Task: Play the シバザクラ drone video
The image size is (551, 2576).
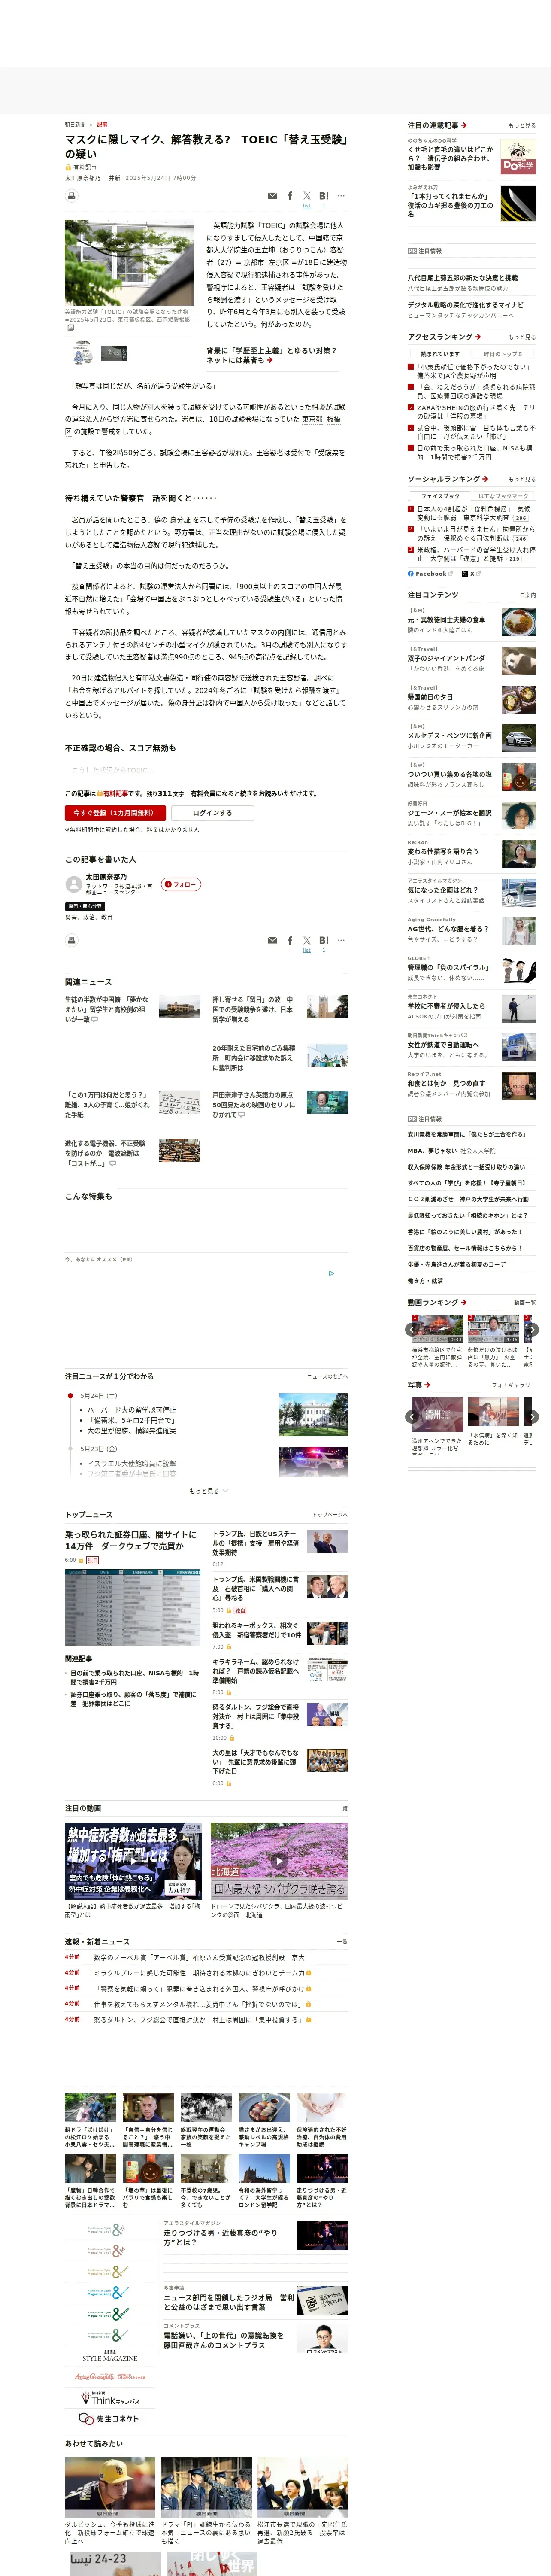Action: [279, 1861]
